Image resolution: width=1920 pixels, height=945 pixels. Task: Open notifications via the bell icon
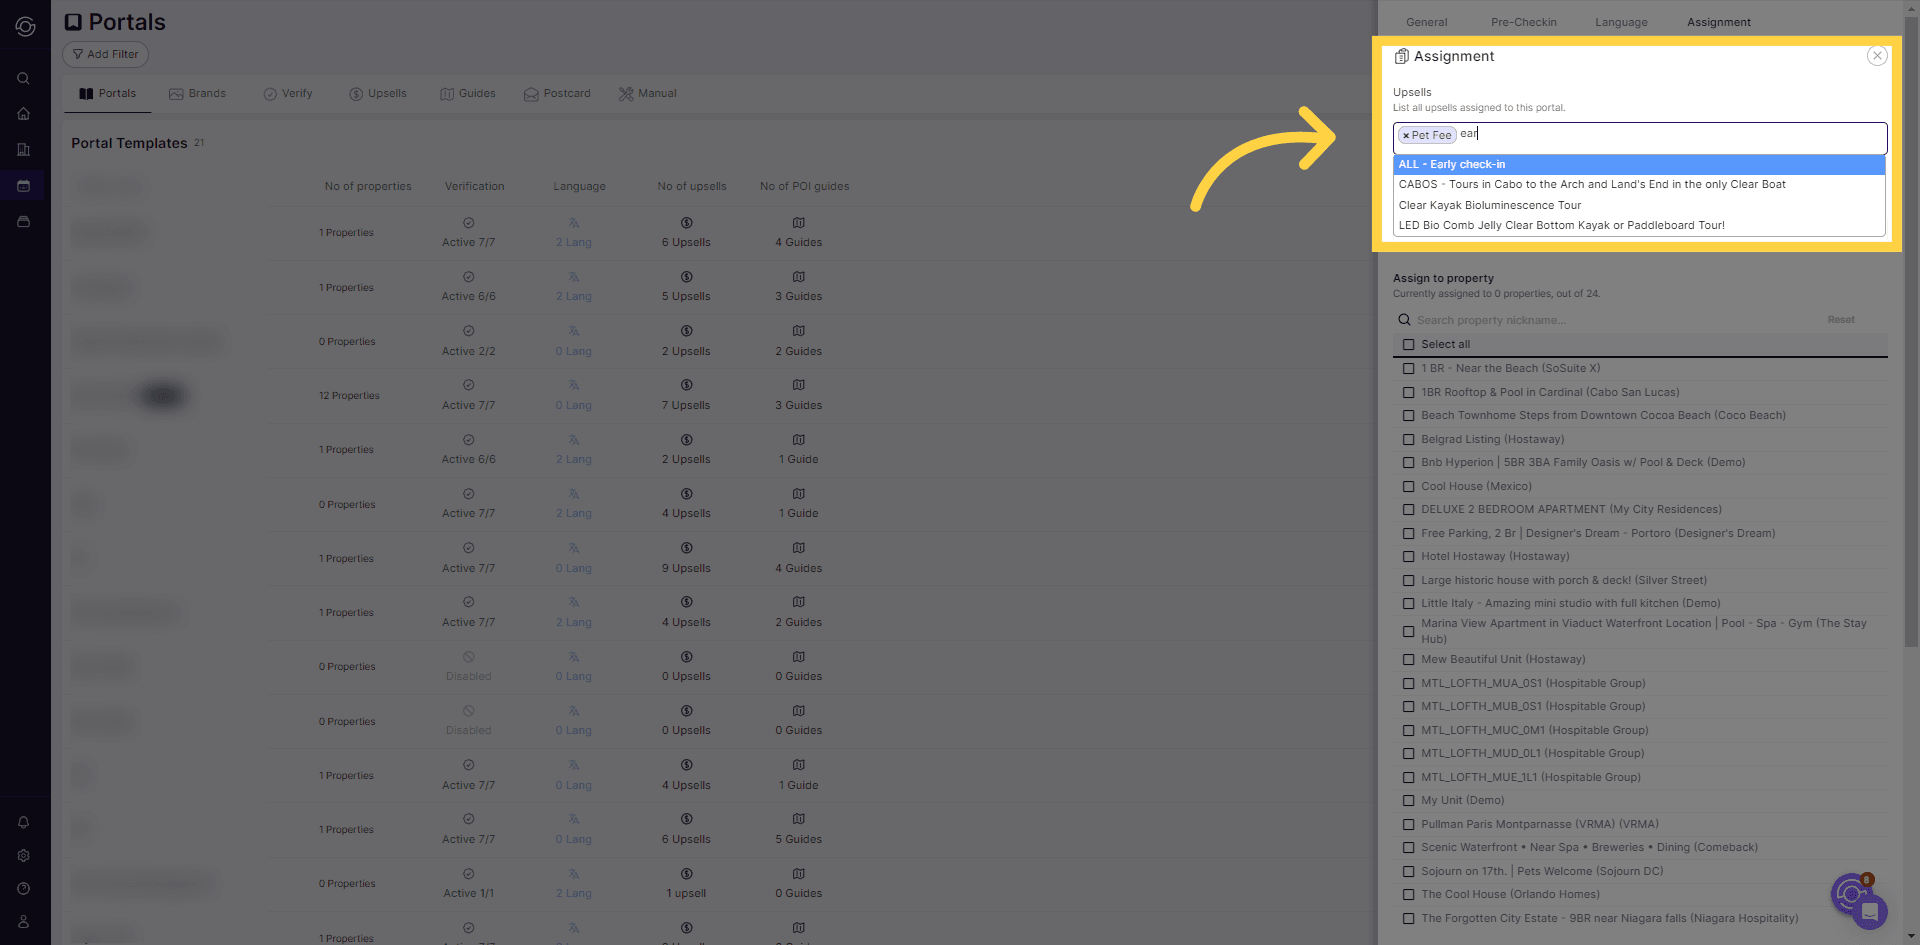click(x=23, y=822)
